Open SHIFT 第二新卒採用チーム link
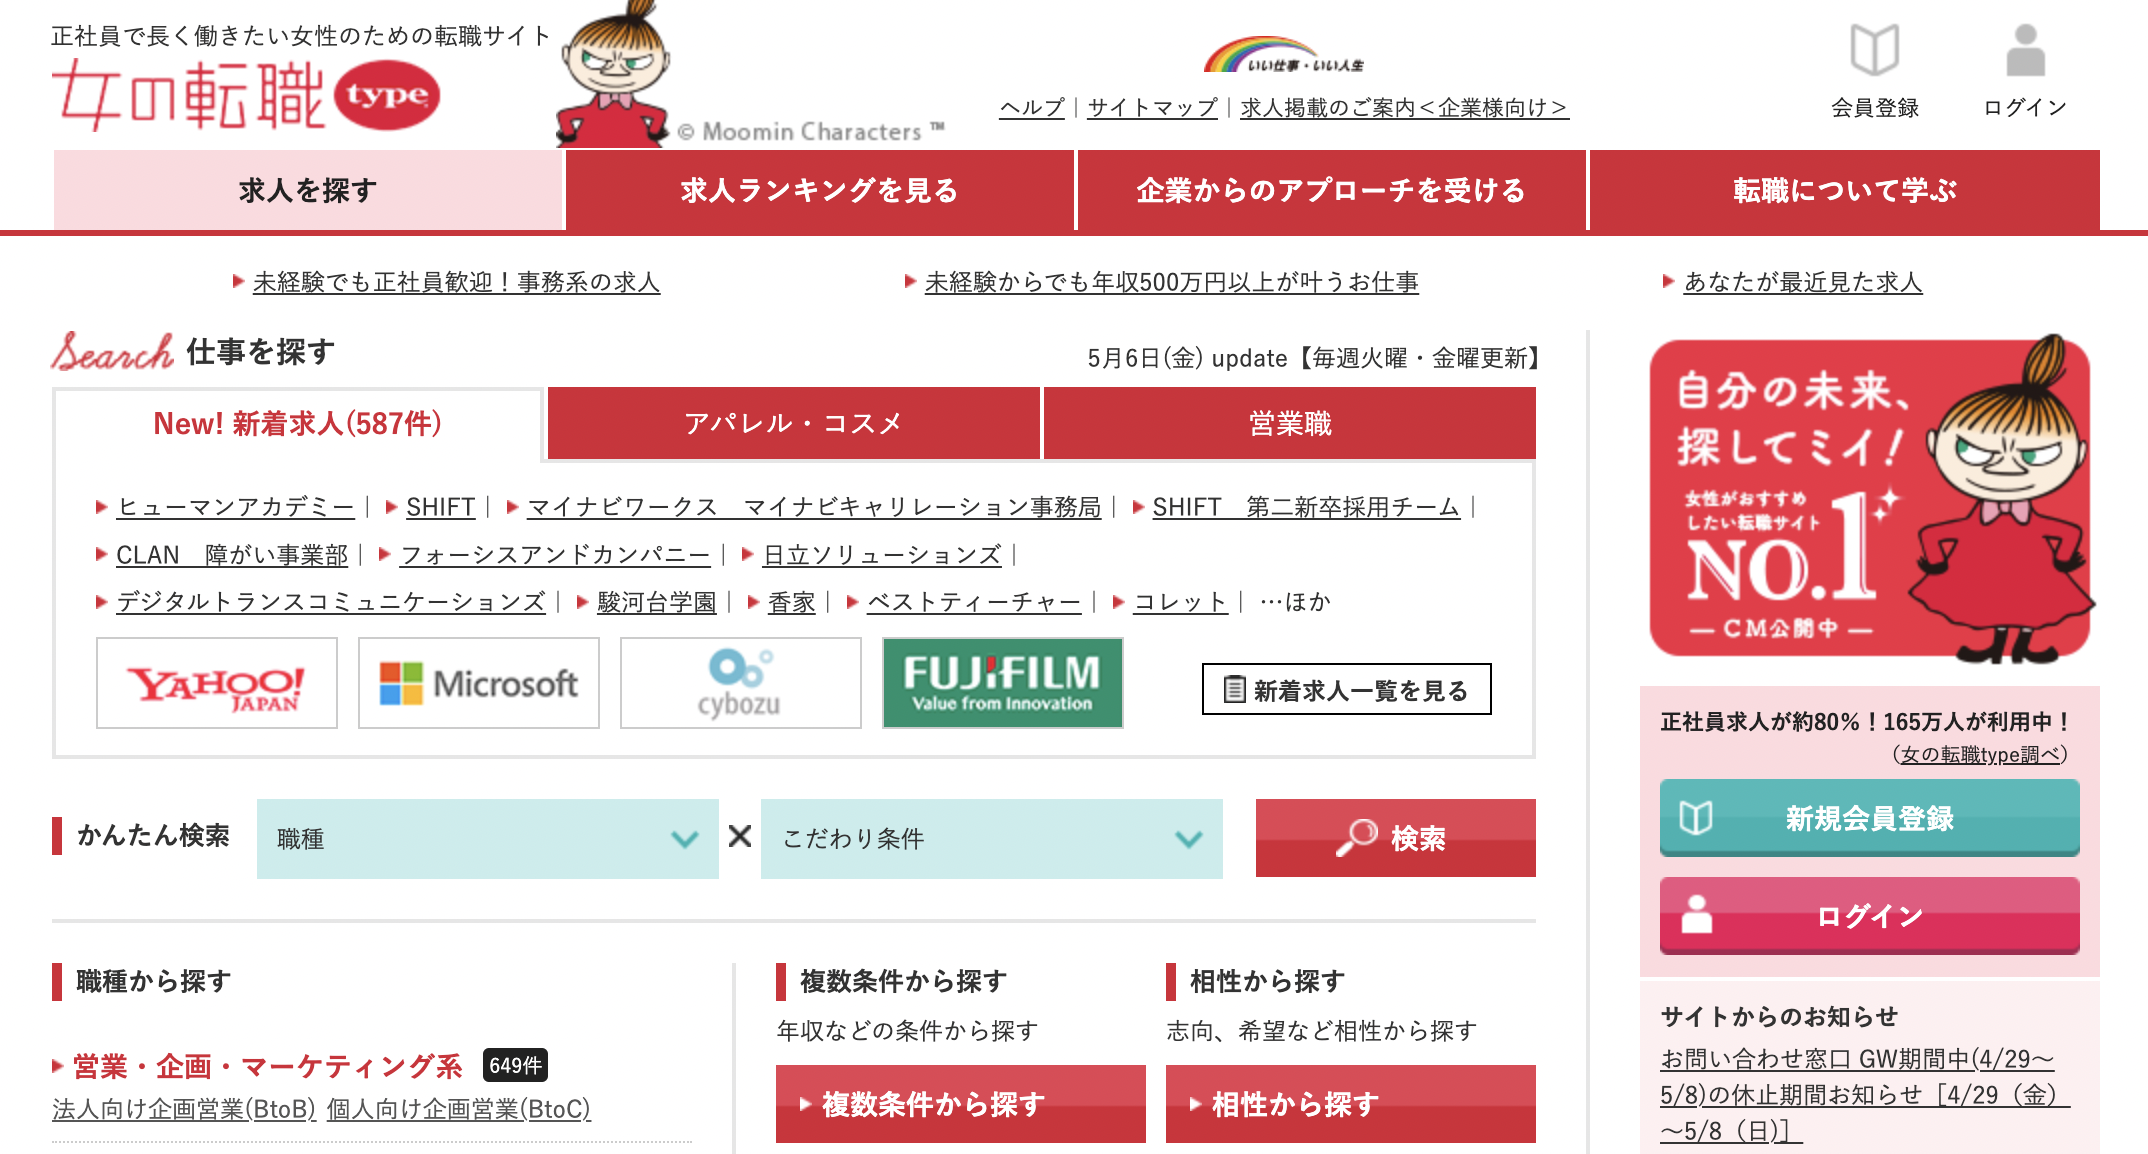This screenshot has width=2148, height=1154. [1306, 507]
